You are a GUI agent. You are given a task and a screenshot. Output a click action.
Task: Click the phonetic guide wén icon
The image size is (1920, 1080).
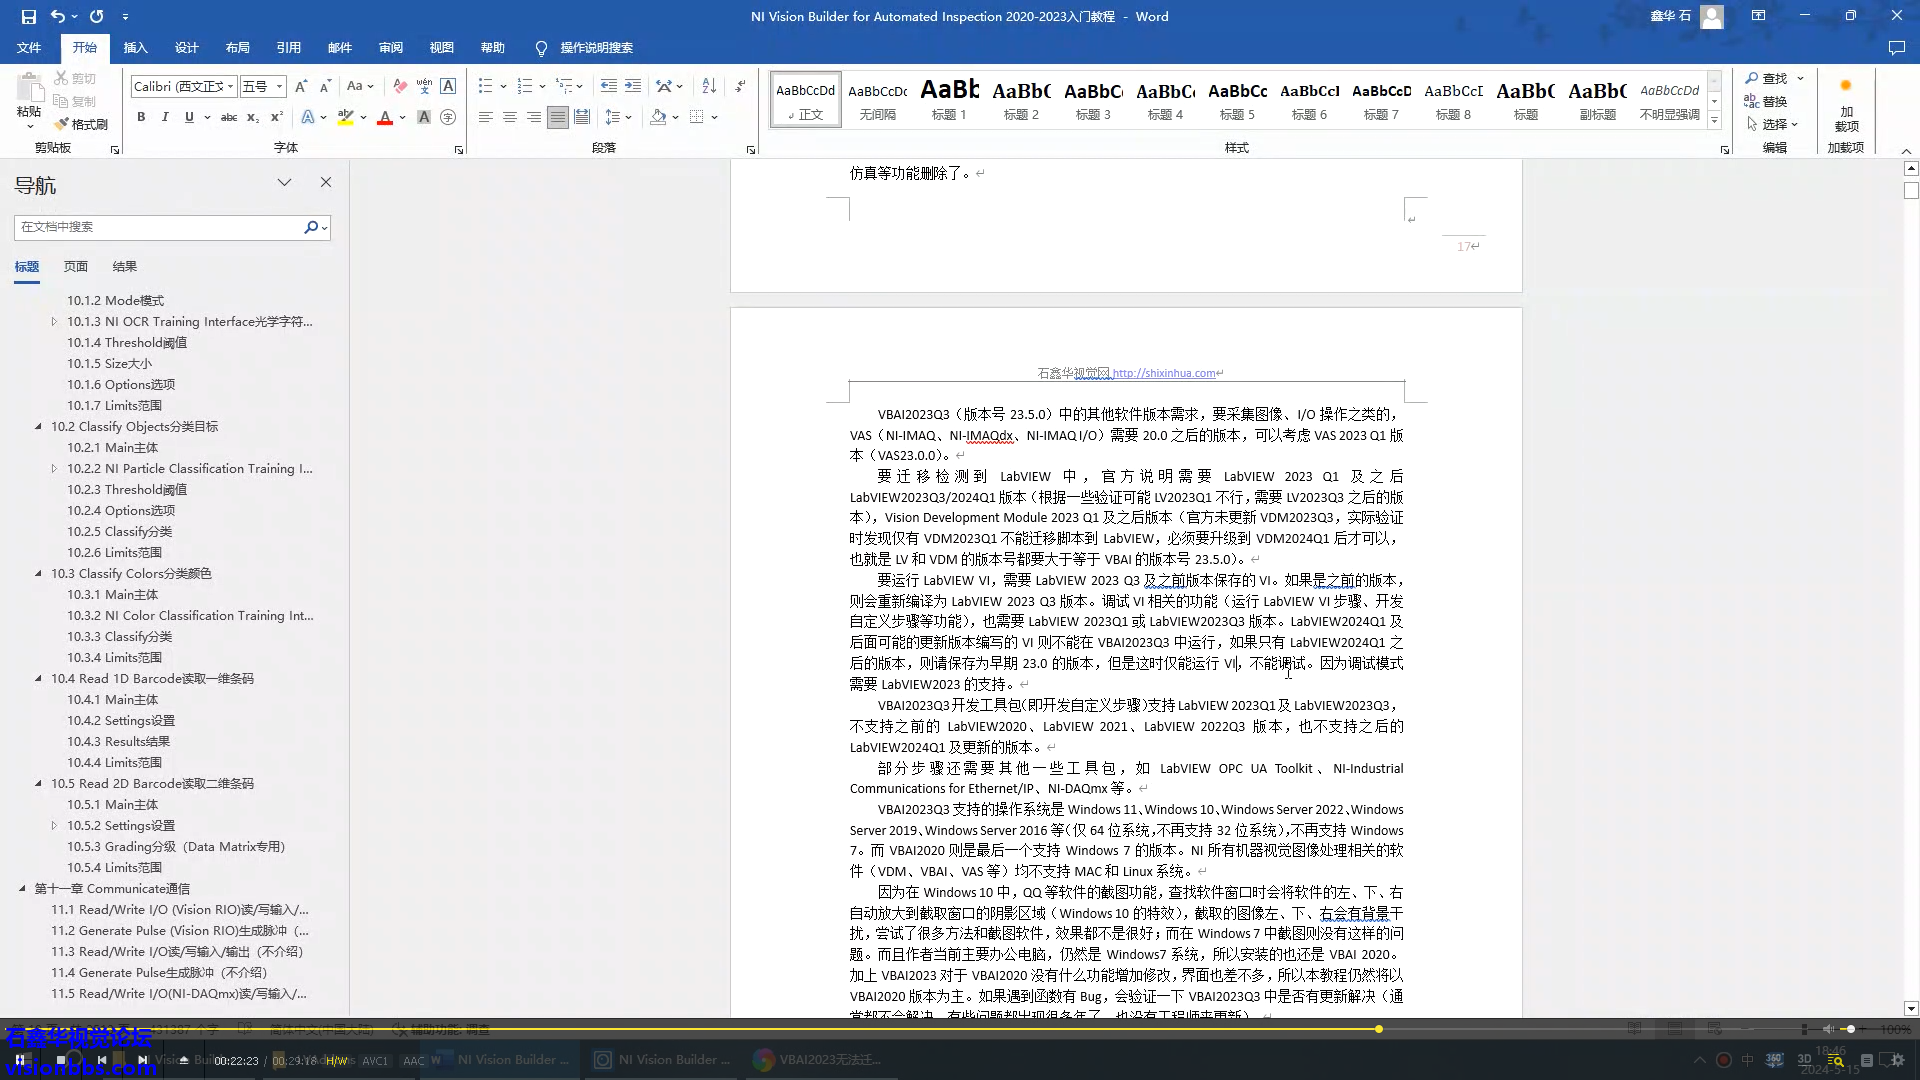pyautogui.click(x=424, y=86)
